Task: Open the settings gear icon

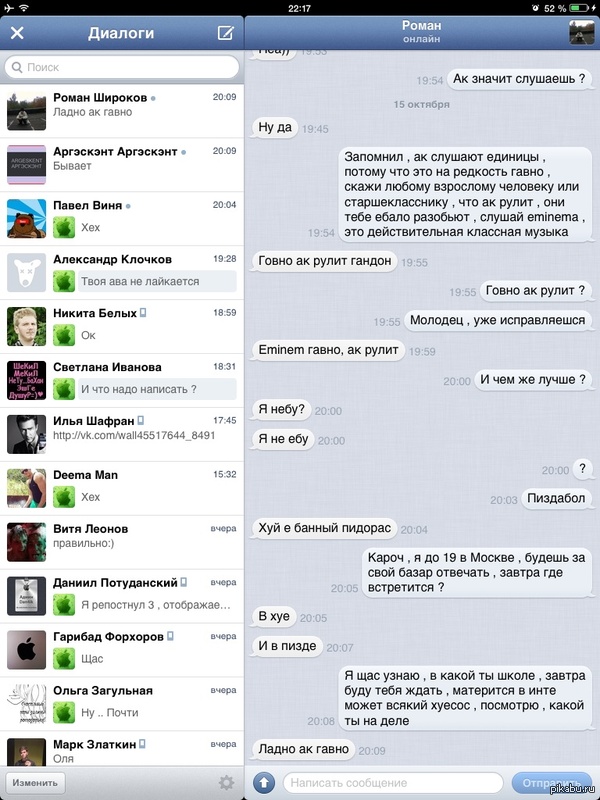Action: (227, 782)
